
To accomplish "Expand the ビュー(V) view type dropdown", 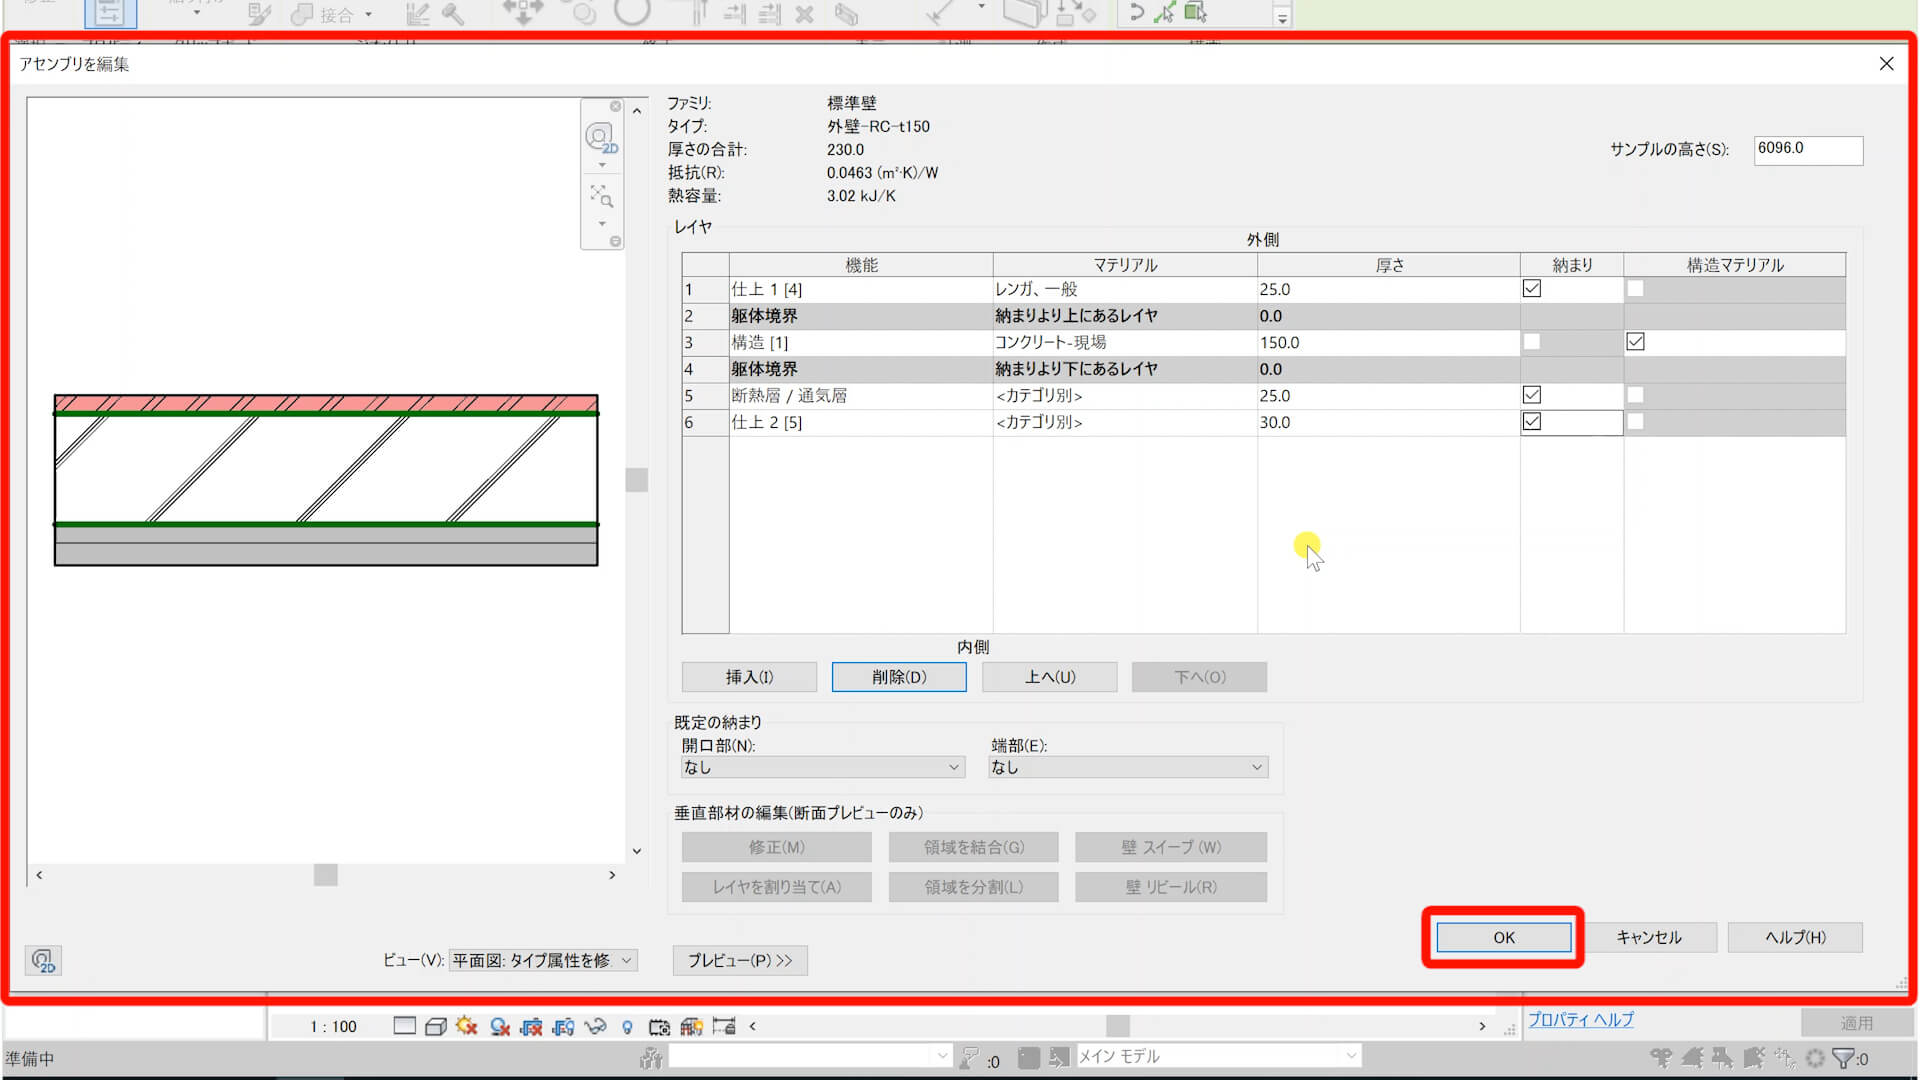I will [x=542, y=960].
